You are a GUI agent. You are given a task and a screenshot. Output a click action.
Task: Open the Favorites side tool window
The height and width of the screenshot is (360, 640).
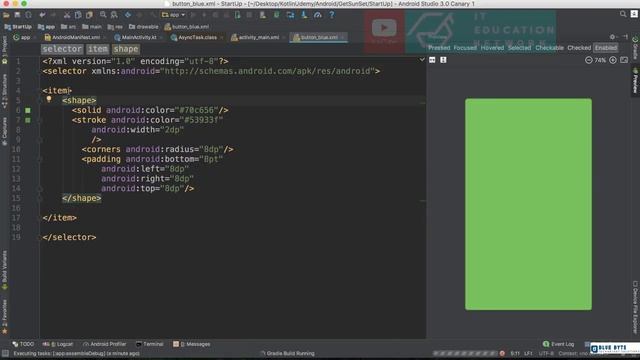coord(4,317)
